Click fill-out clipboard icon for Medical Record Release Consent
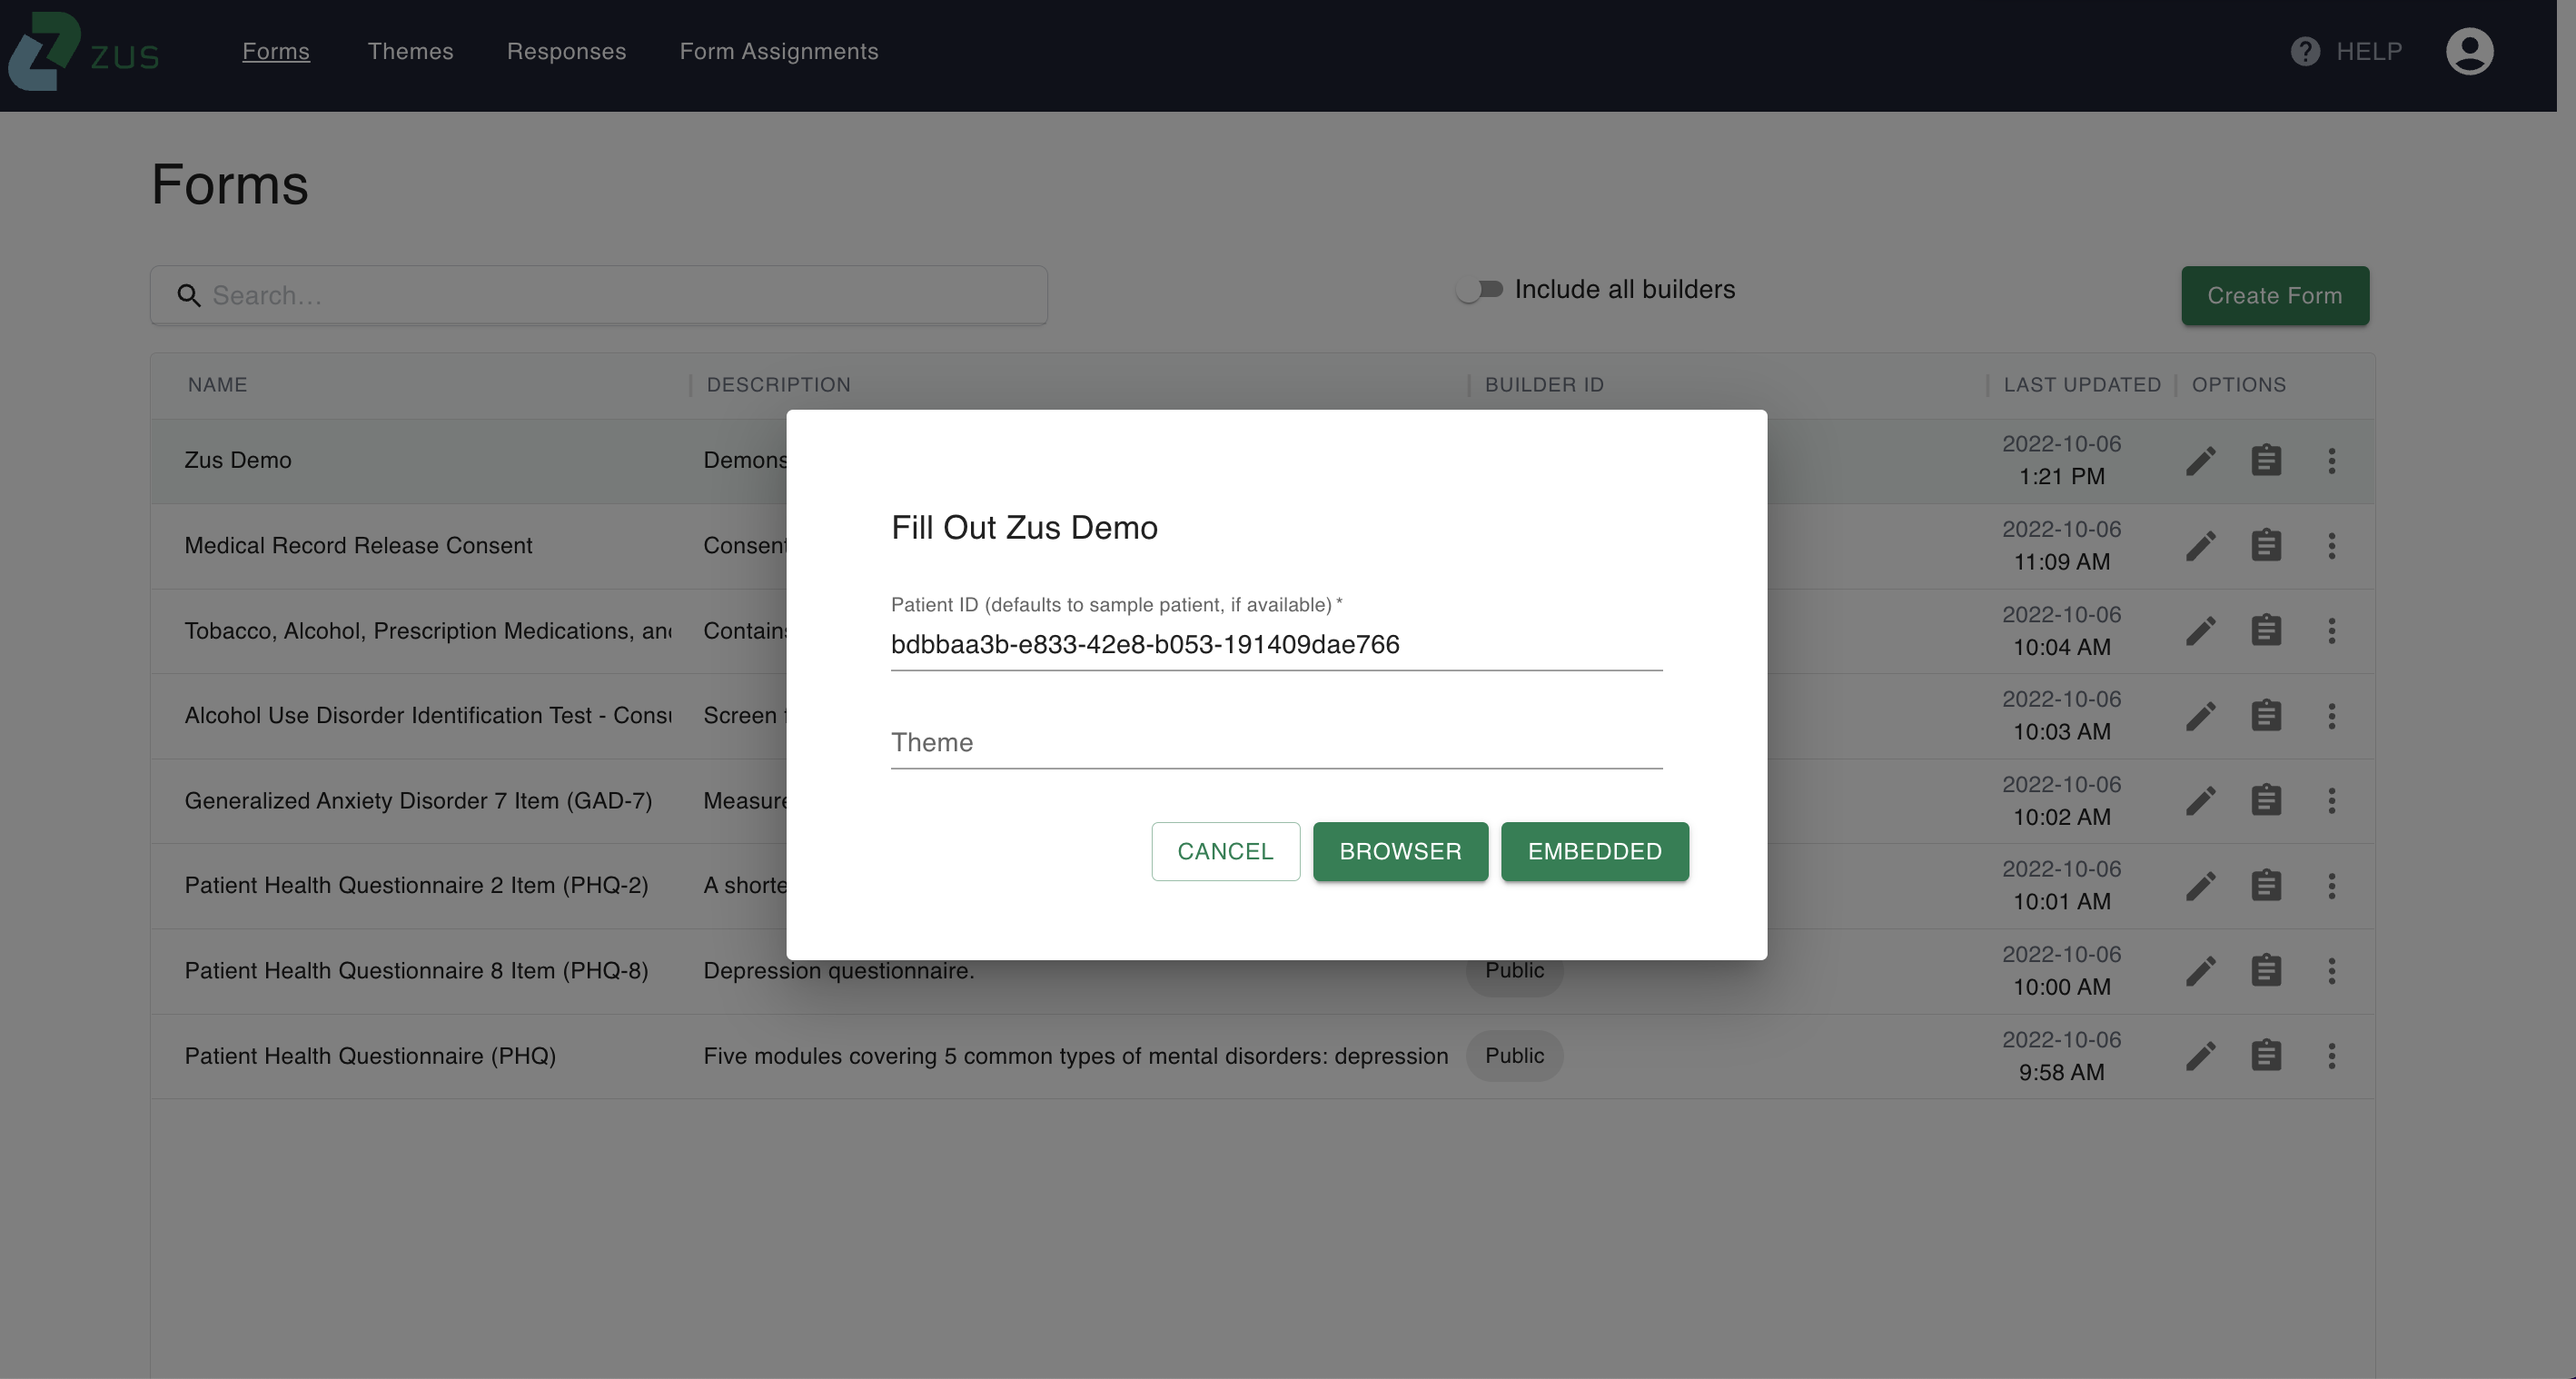The width and height of the screenshot is (2576, 1379). coord(2266,546)
